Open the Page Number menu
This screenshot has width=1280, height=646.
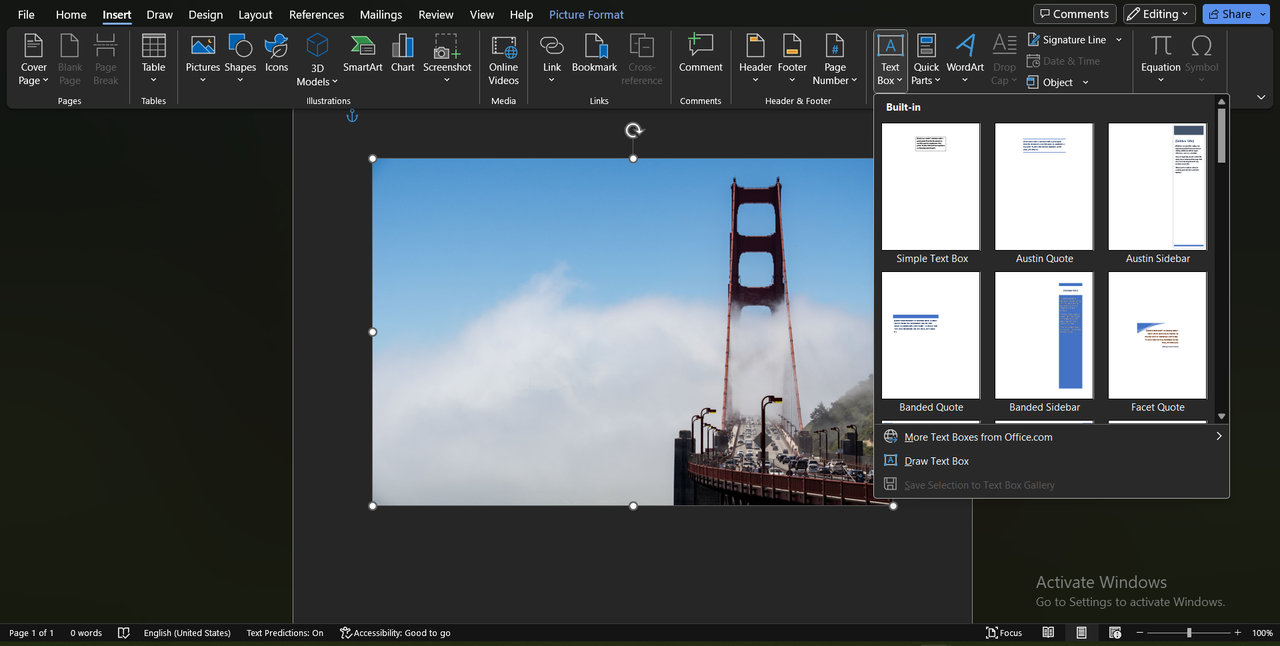coord(835,60)
